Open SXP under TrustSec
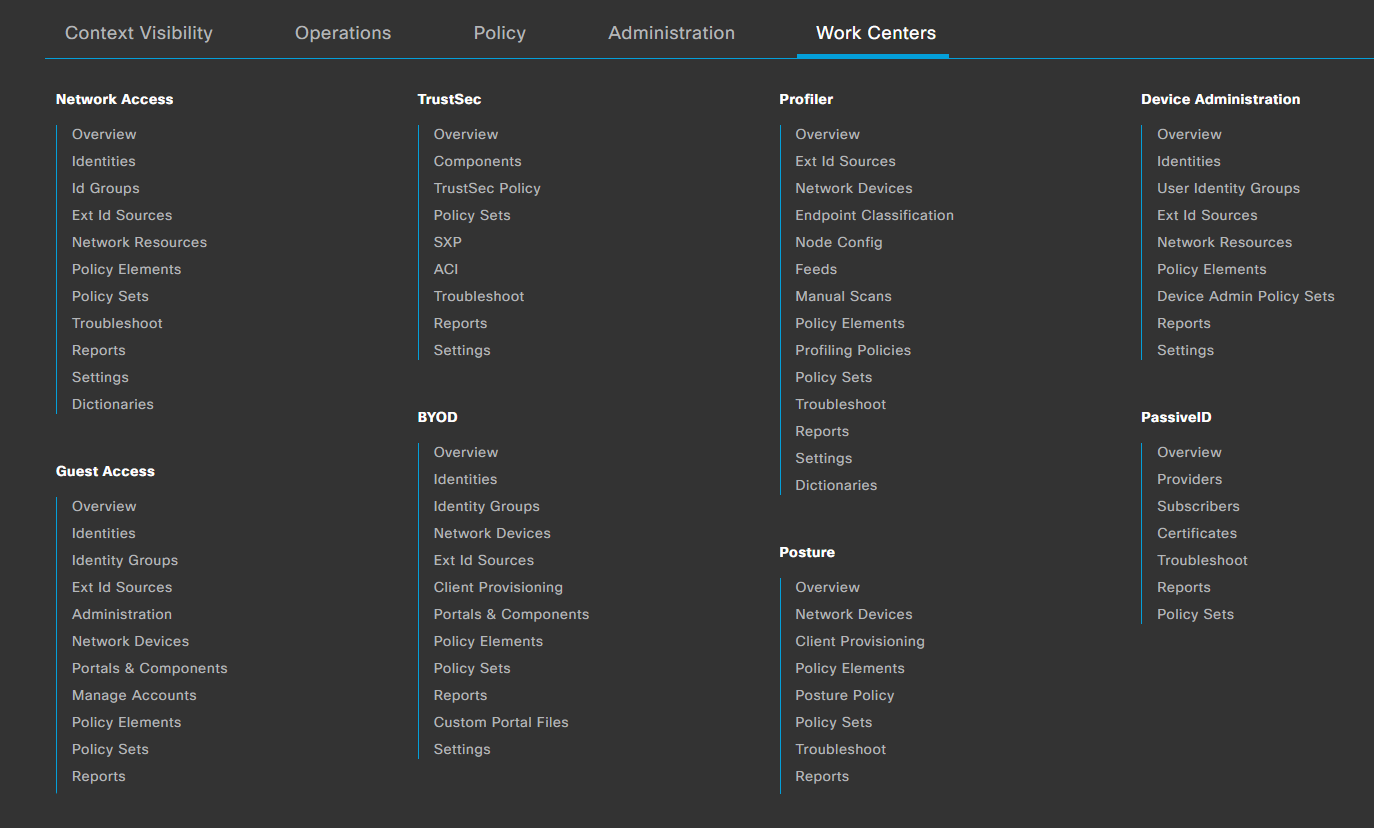The image size is (1374, 828). pyautogui.click(x=448, y=242)
